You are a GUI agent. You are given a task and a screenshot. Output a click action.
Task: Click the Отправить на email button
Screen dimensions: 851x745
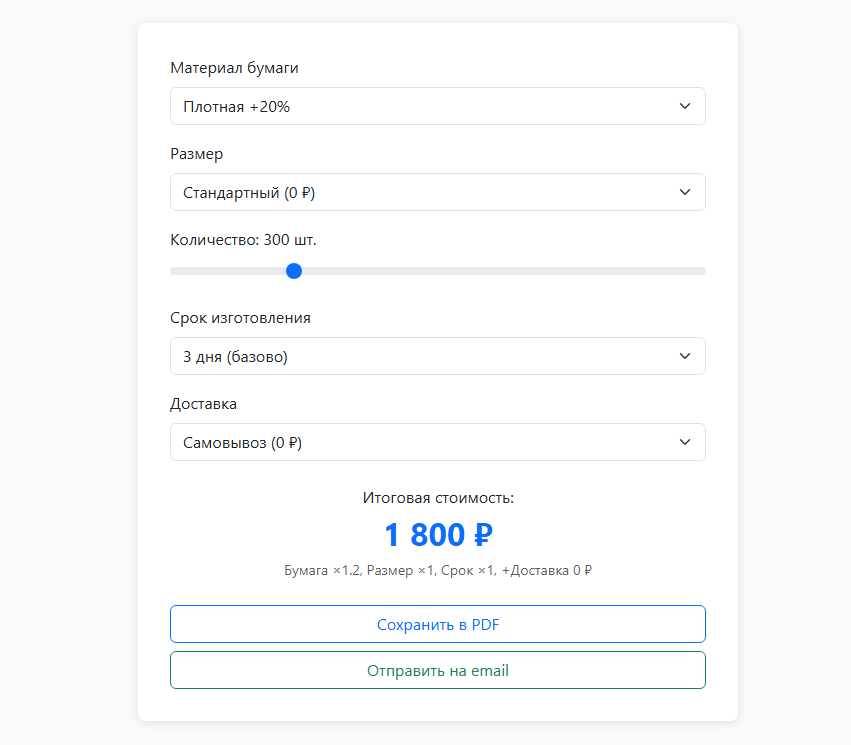click(438, 669)
